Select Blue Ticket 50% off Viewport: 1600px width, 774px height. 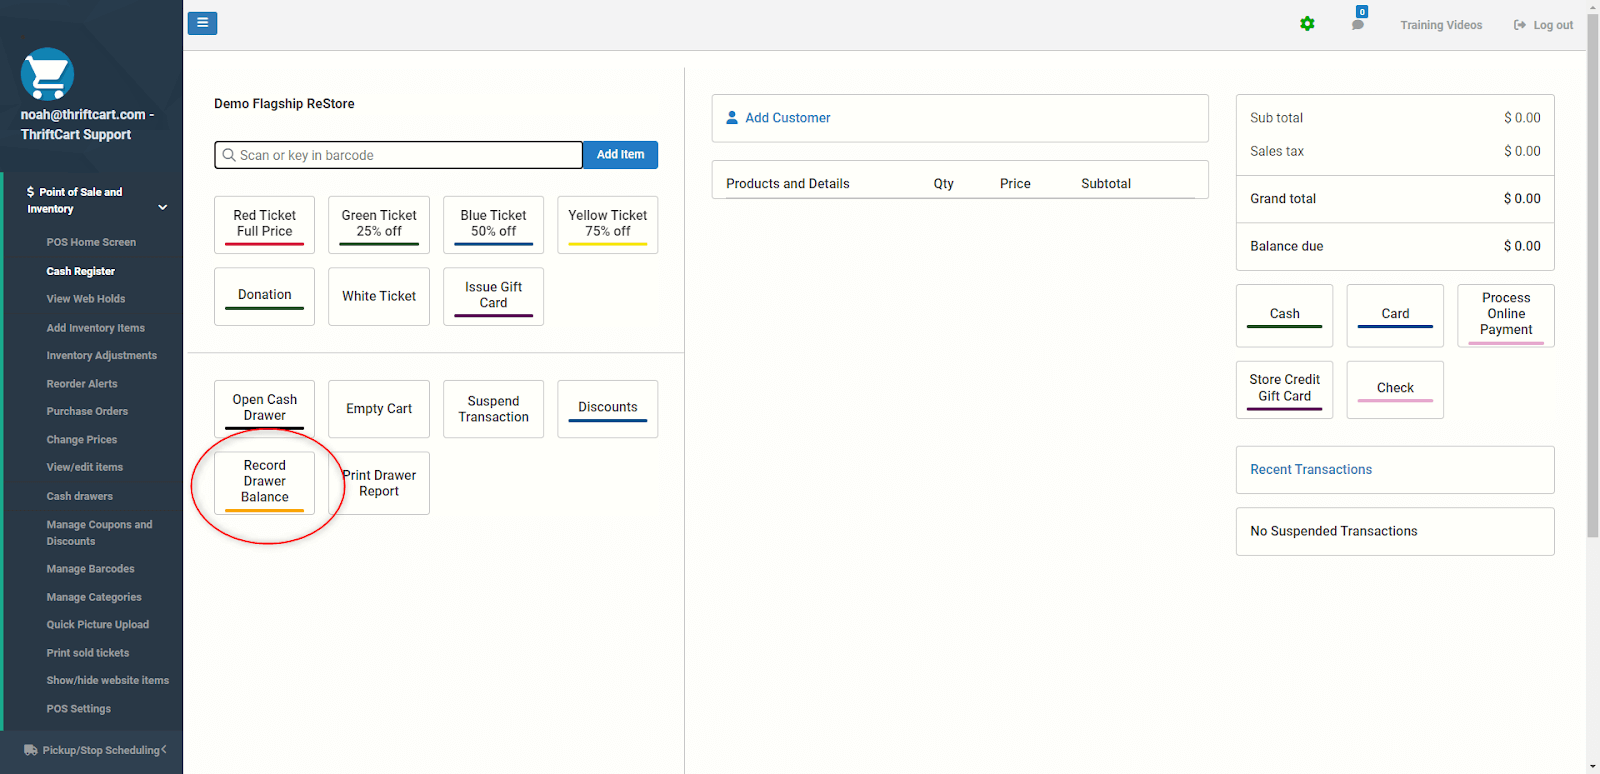[493, 224]
